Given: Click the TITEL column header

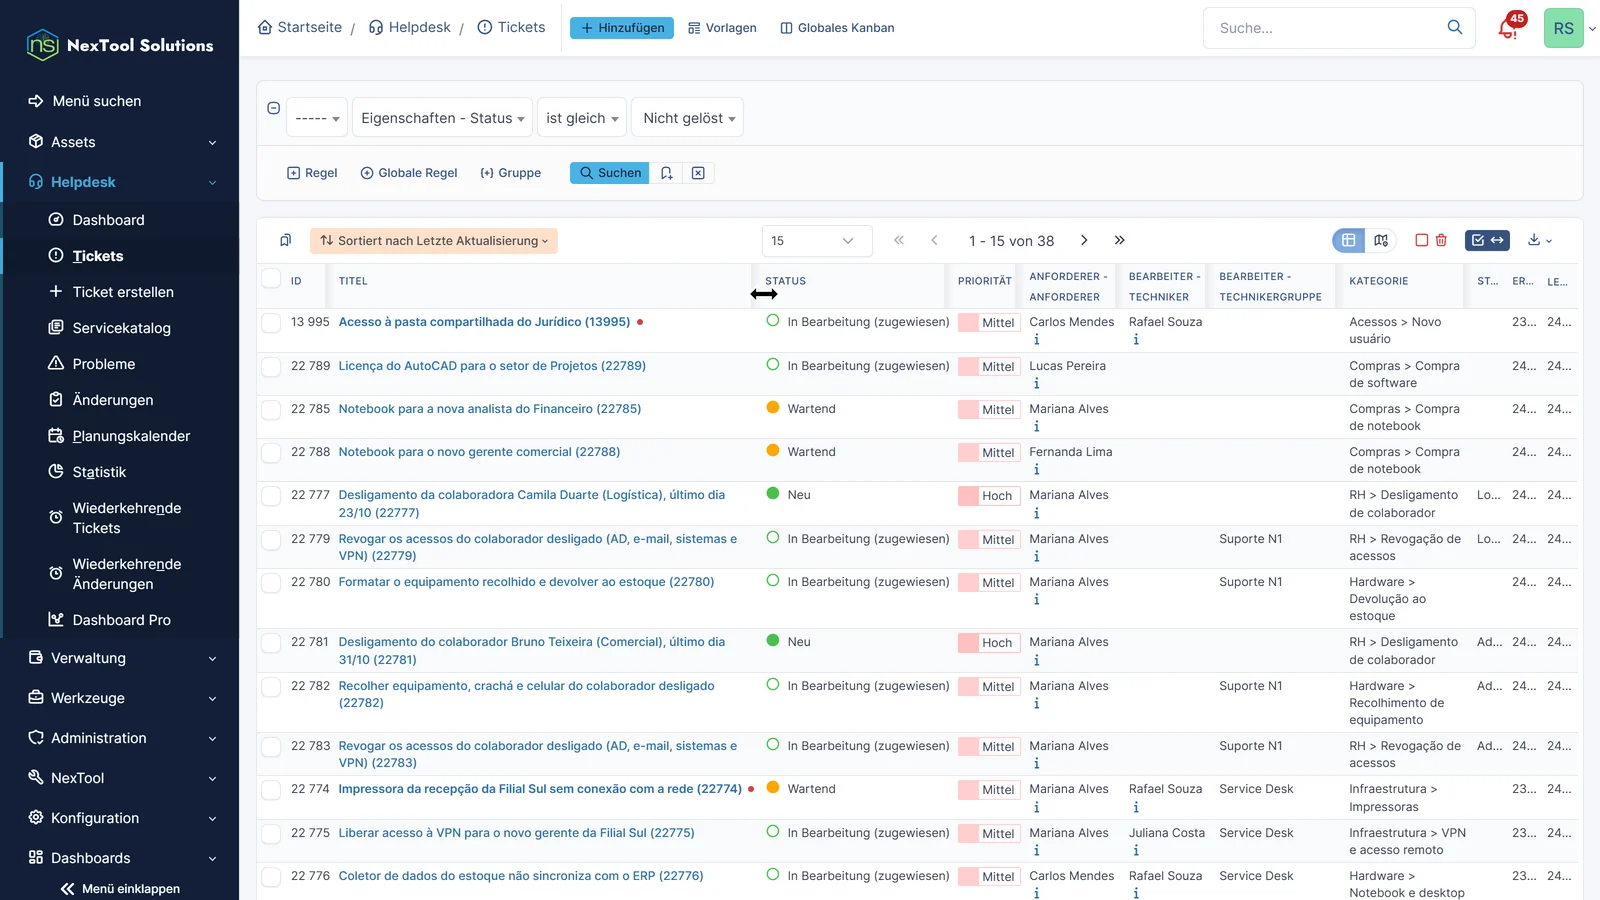Looking at the screenshot, I should 353,281.
